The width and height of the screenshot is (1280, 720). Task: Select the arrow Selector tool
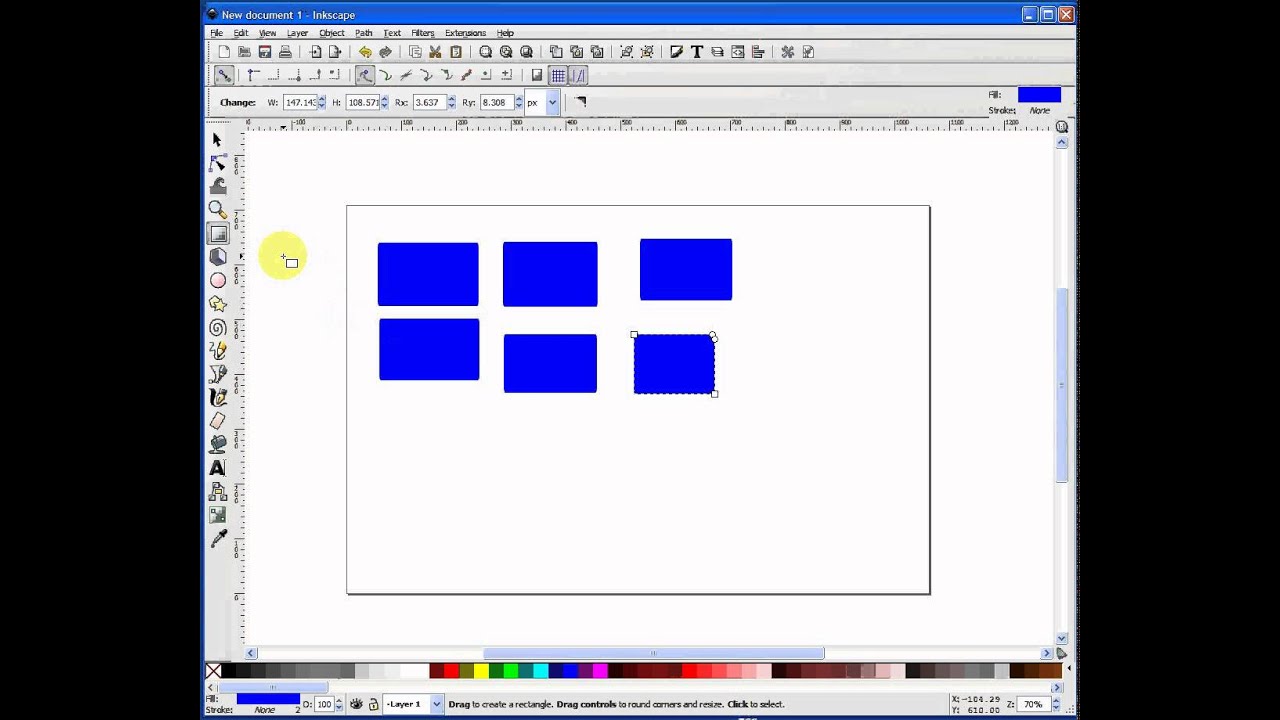[x=217, y=140]
